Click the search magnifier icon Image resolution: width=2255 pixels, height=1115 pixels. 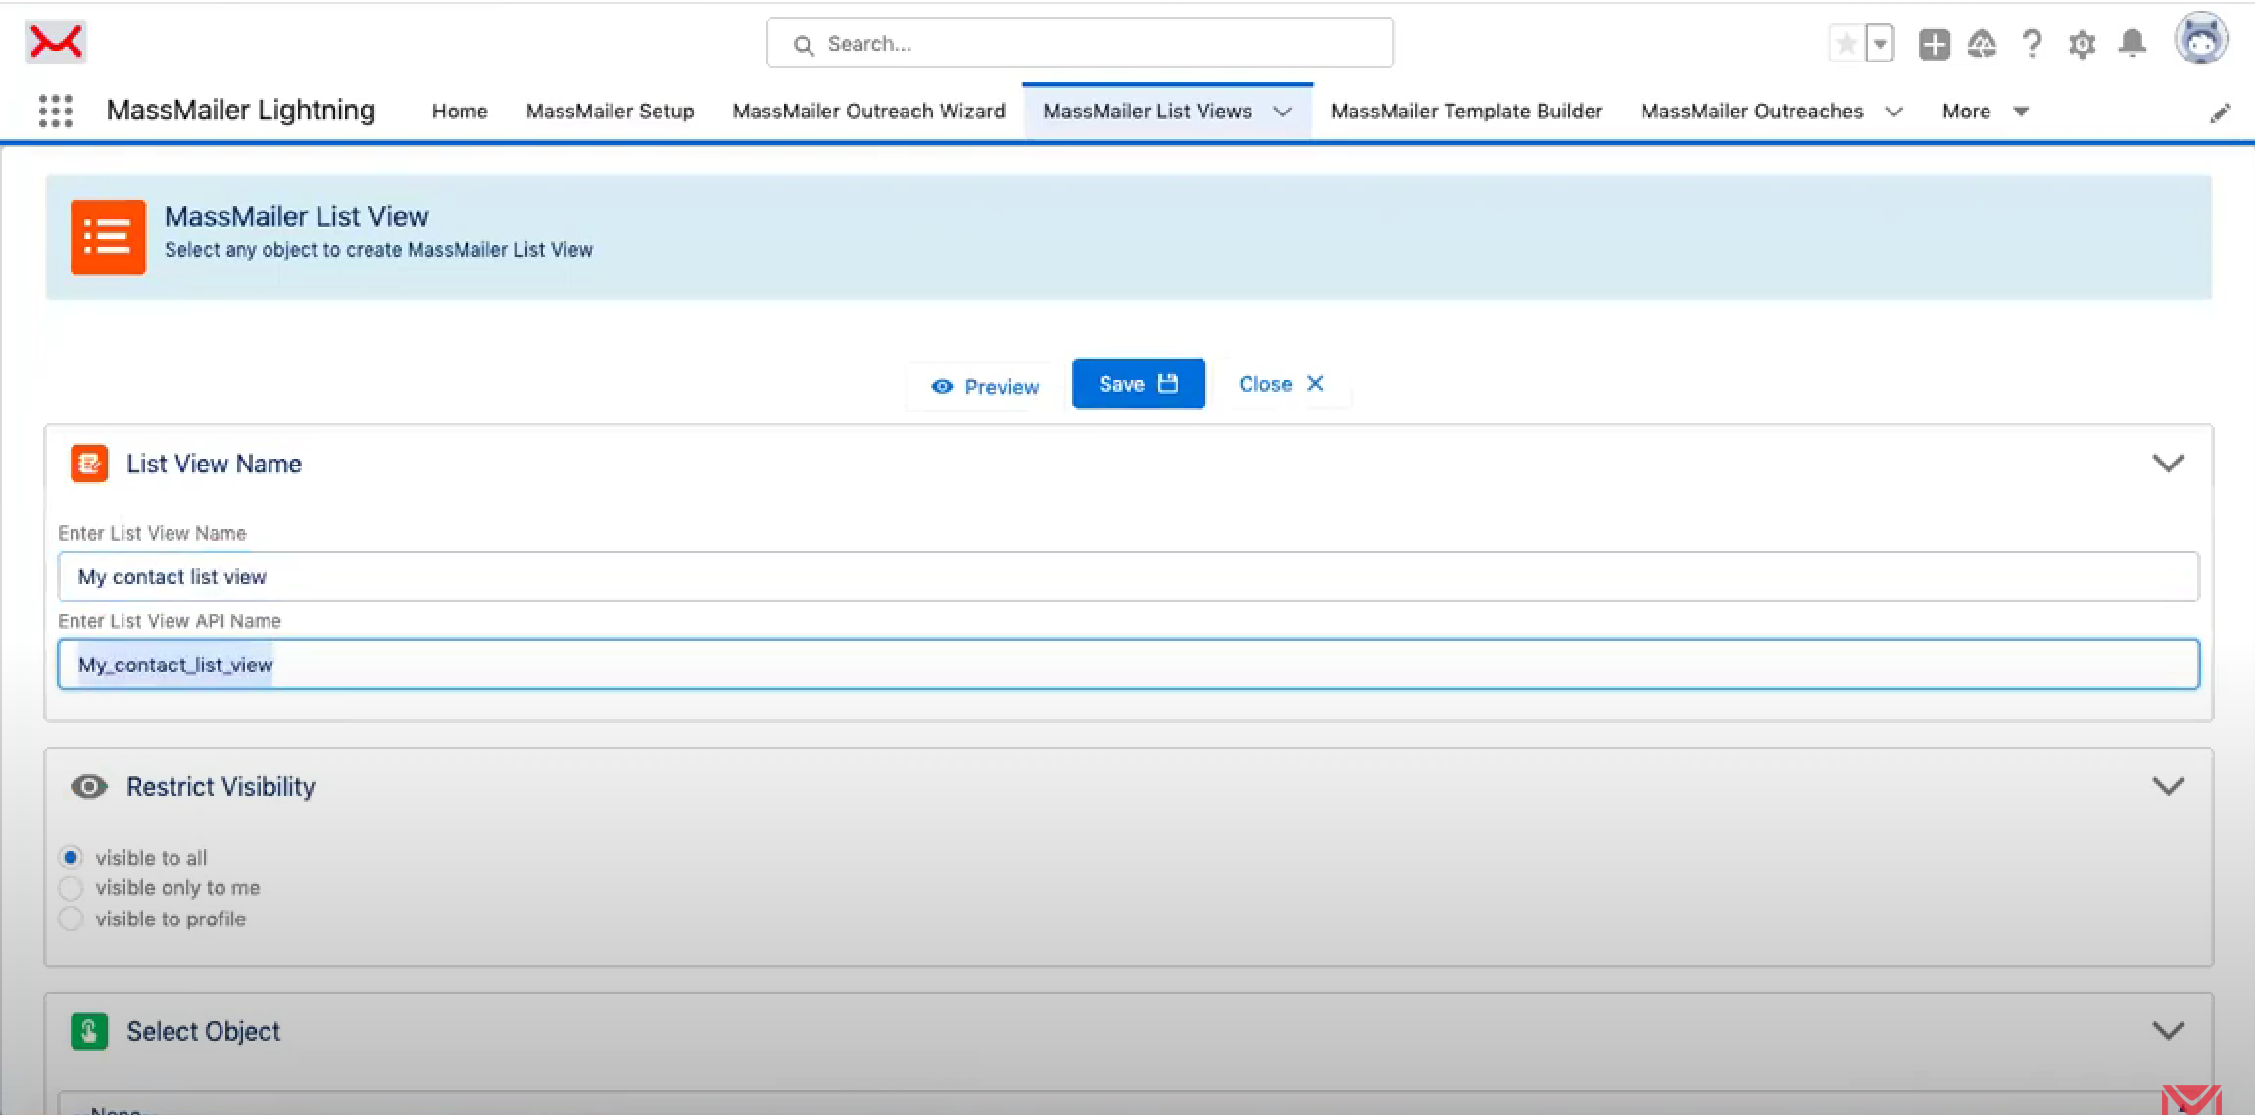point(803,45)
